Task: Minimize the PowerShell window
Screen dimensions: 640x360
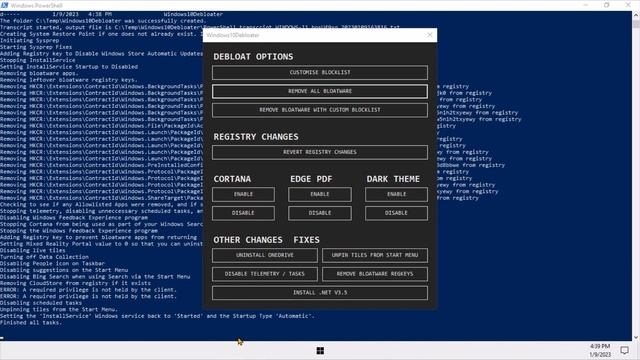Action: [x=586, y=5]
